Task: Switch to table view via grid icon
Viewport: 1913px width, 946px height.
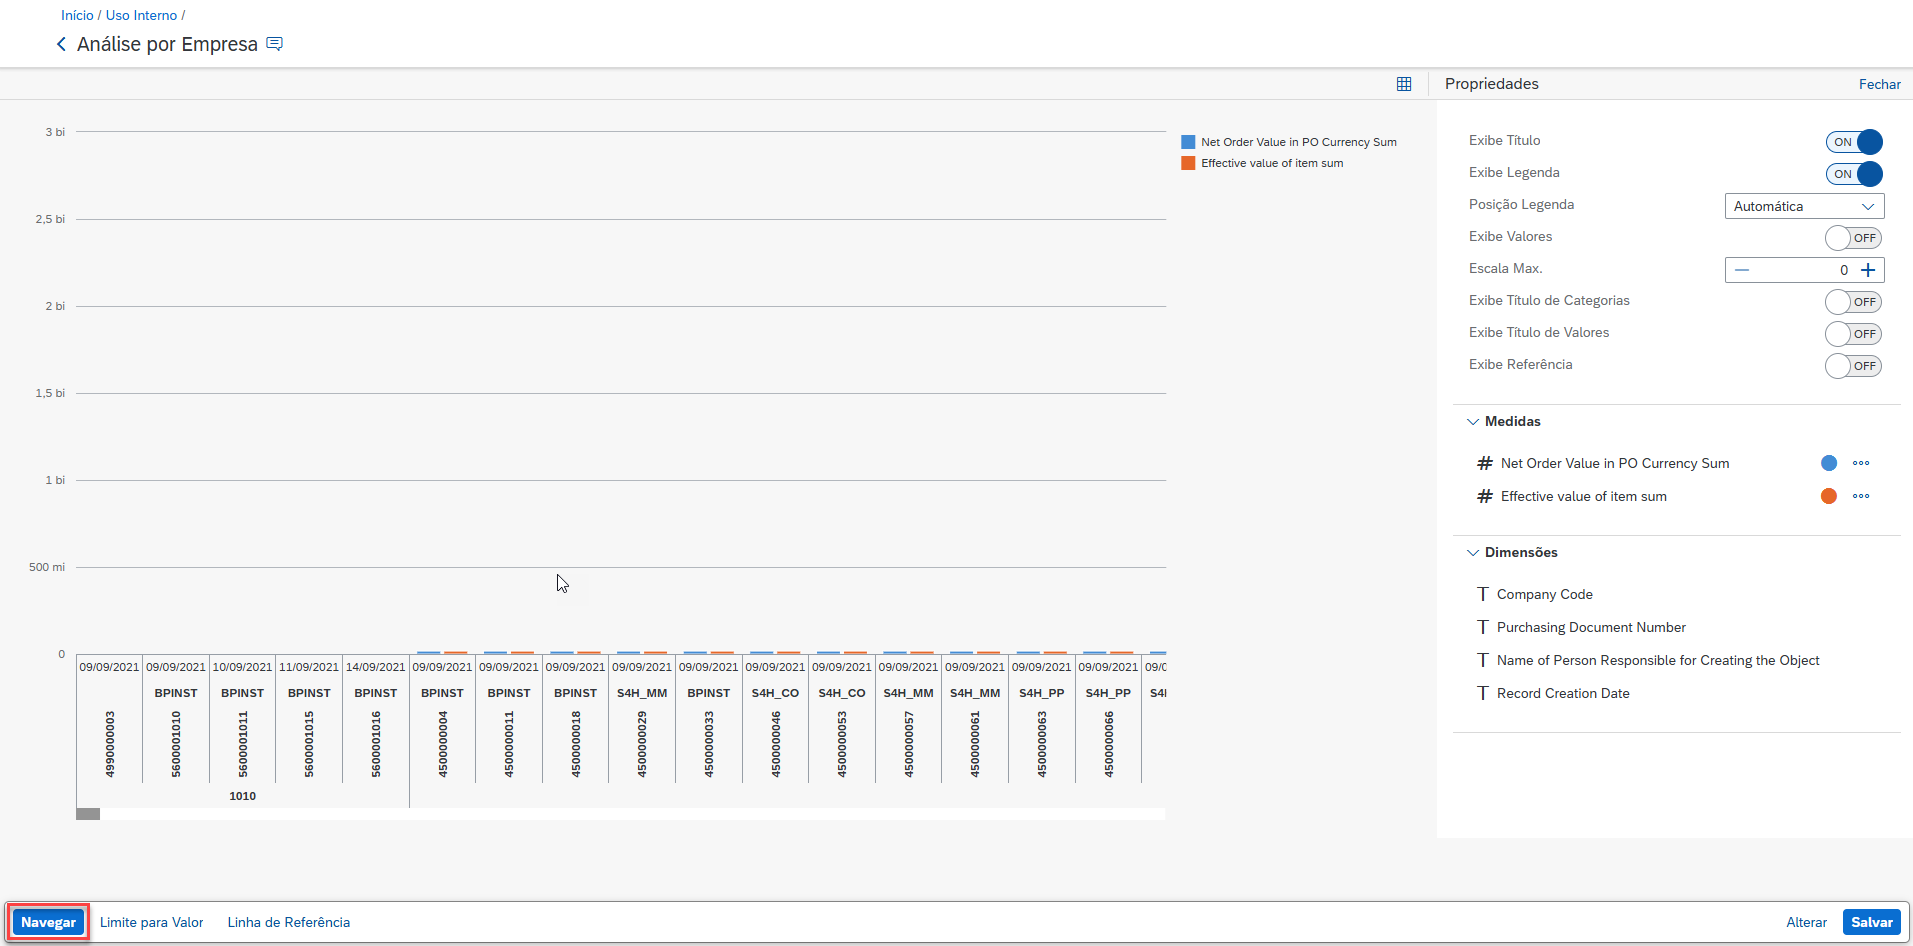Action: pos(1404,84)
